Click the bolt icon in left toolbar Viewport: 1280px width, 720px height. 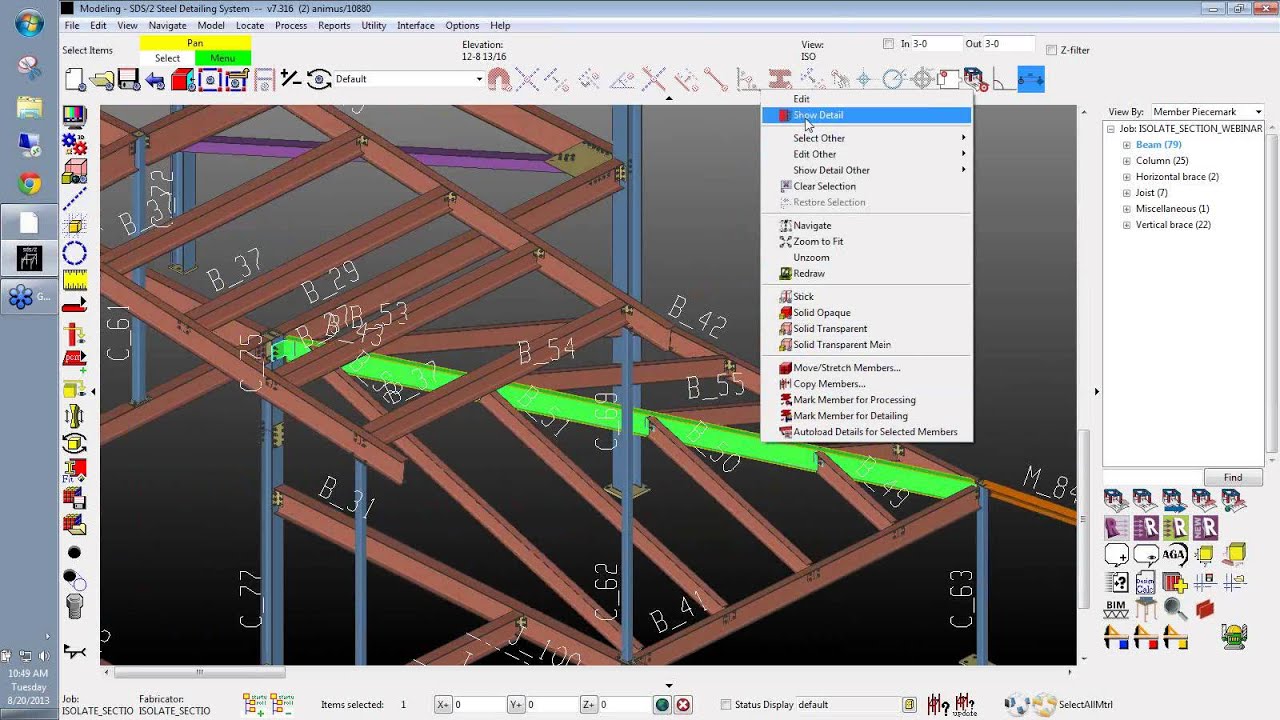click(x=75, y=605)
